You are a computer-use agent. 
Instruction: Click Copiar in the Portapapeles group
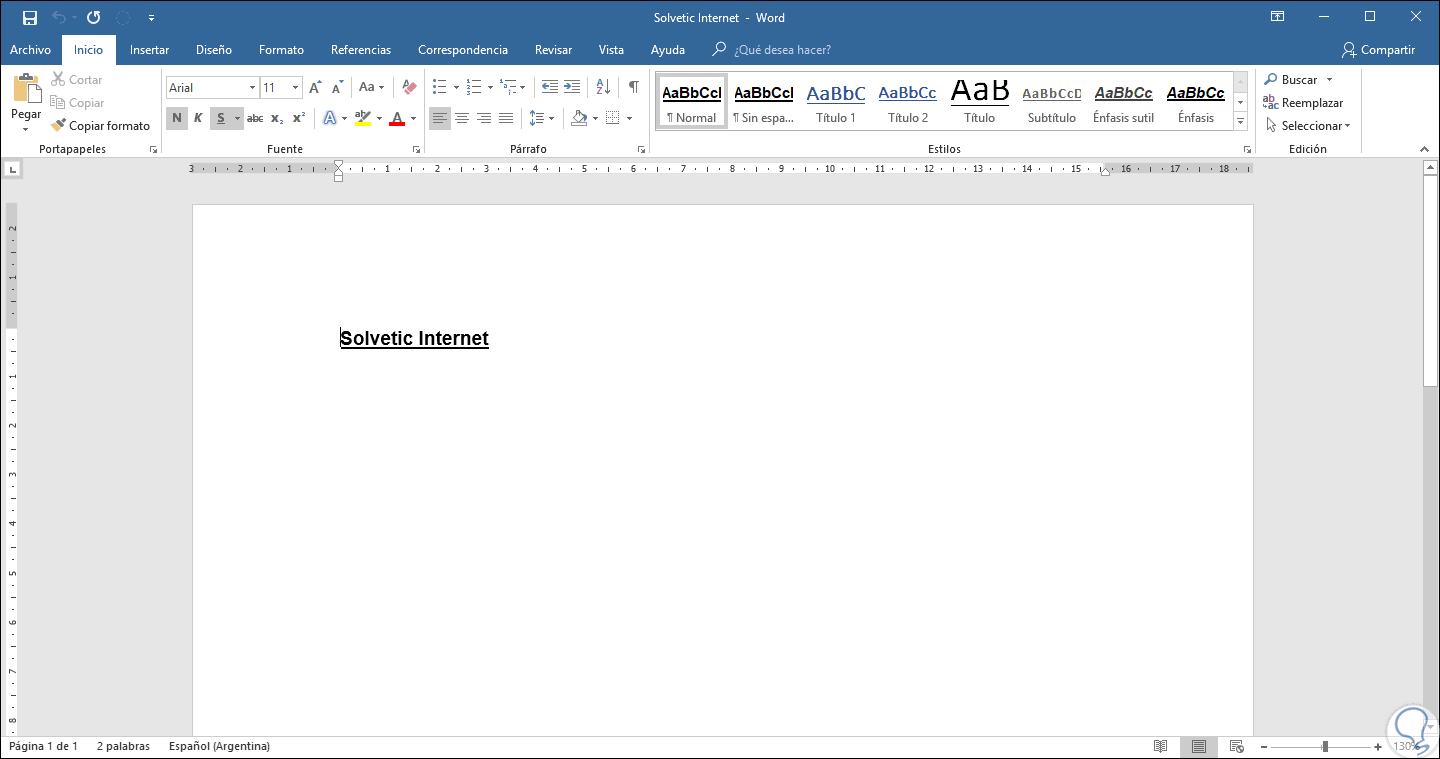(x=77, y=103)
